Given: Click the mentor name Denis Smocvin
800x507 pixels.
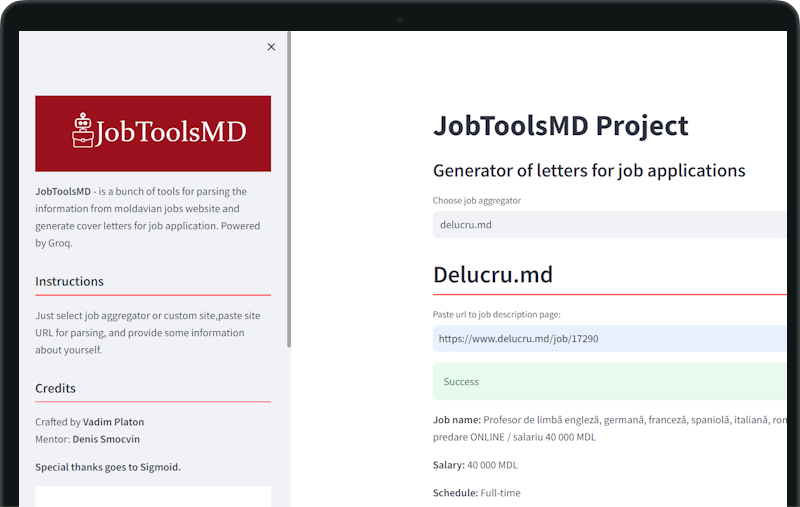Looking at the screenshot, I should 106,439.
